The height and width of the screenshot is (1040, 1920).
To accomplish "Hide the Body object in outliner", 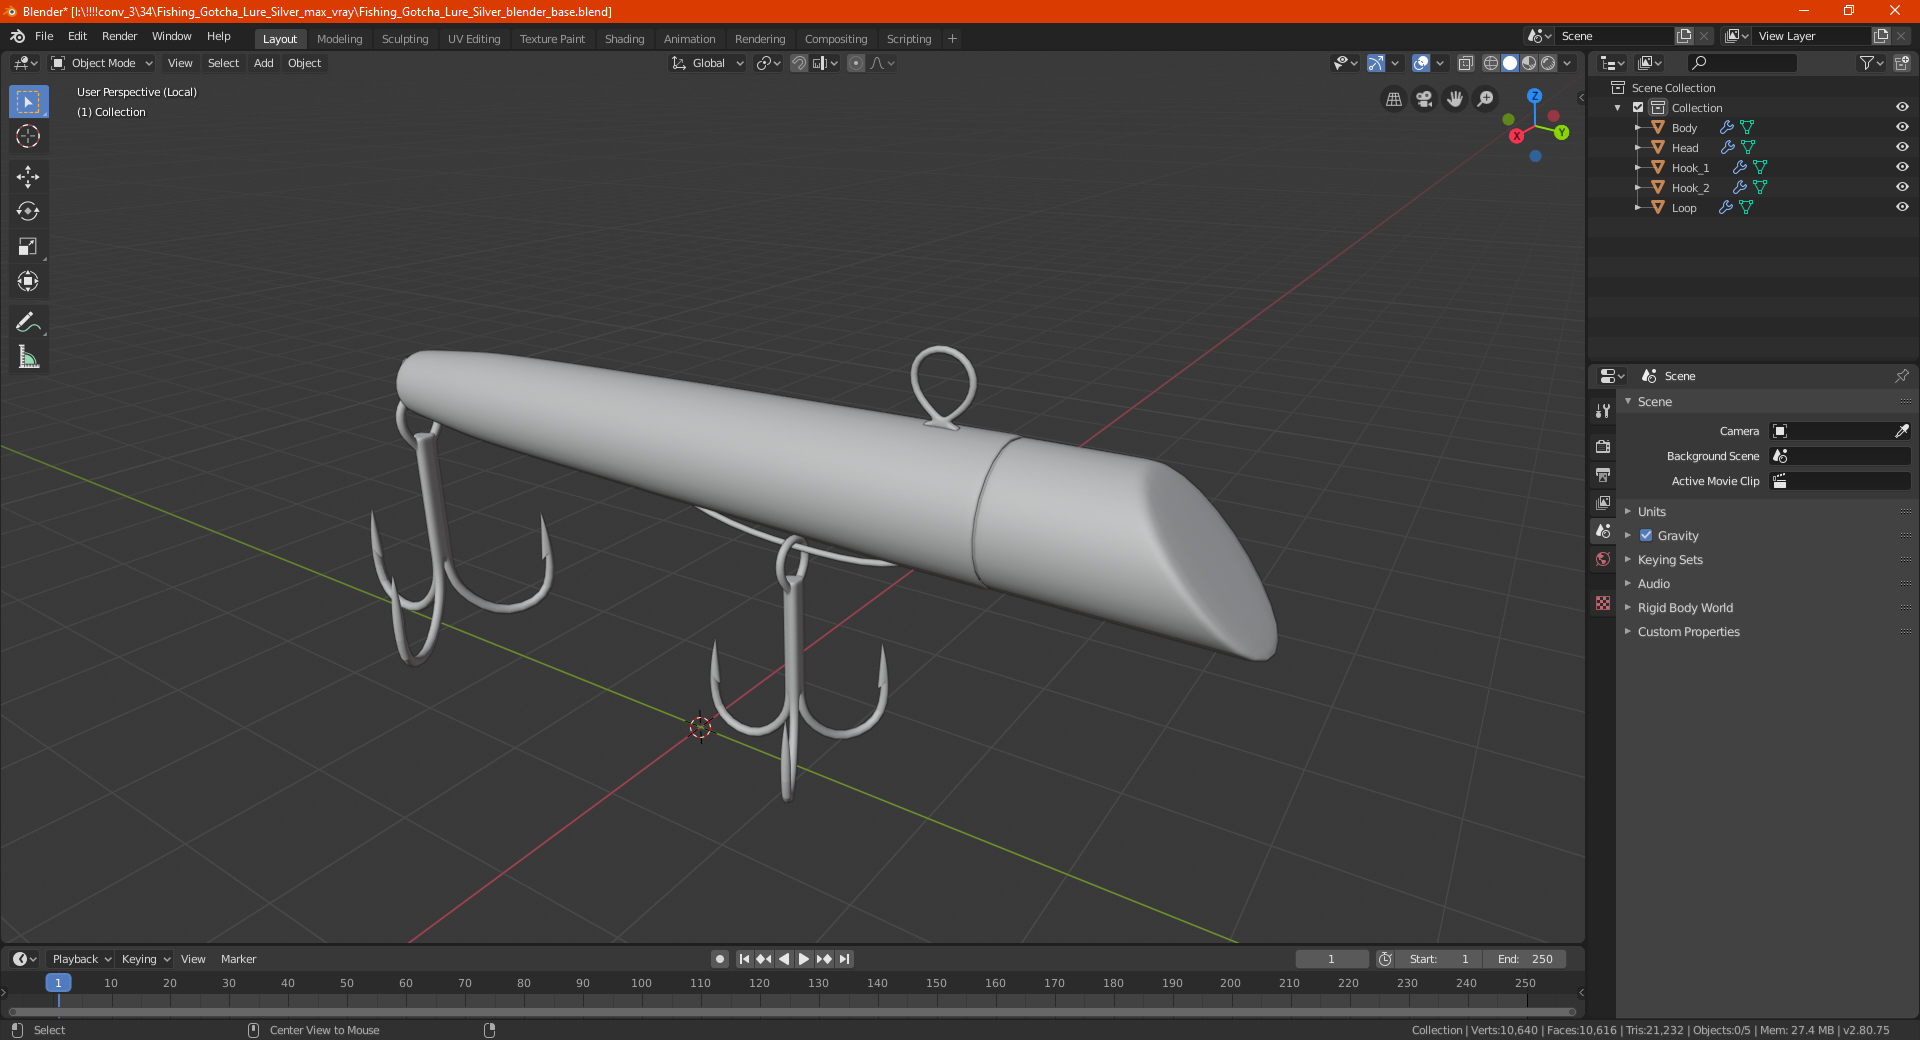I will click(1902, 128).
